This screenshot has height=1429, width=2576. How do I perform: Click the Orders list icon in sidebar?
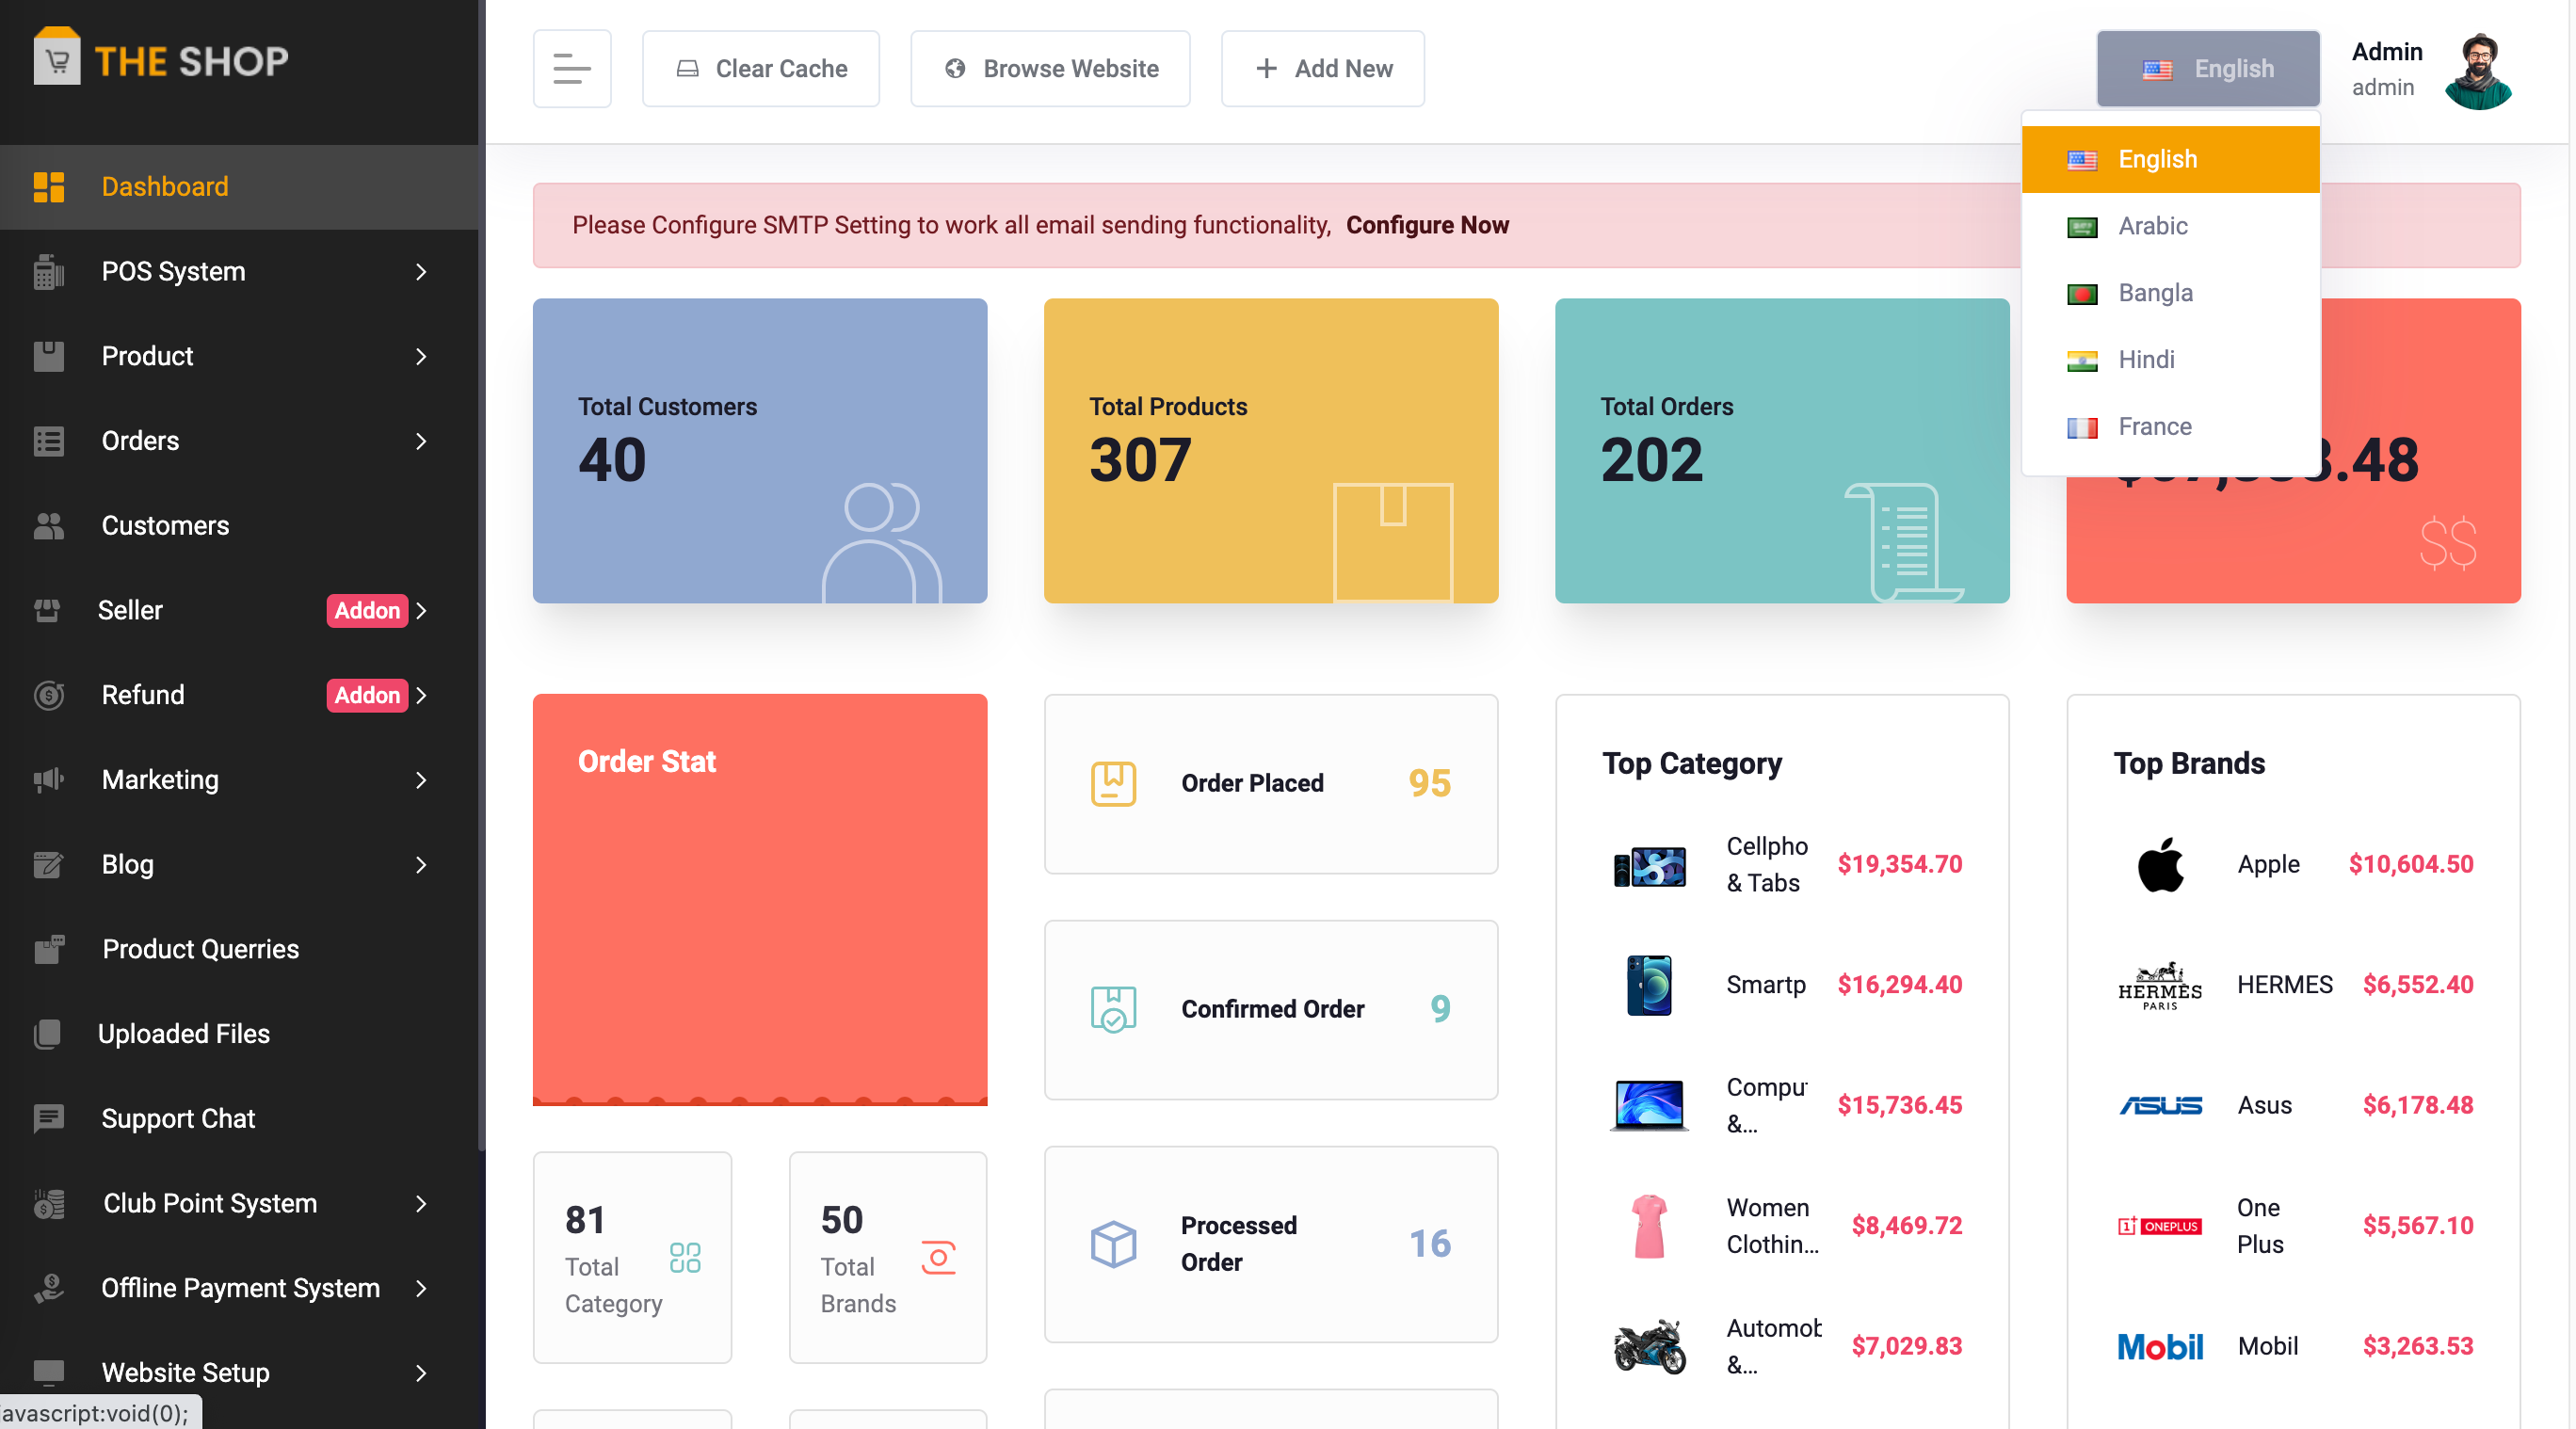tap(48, 441)
